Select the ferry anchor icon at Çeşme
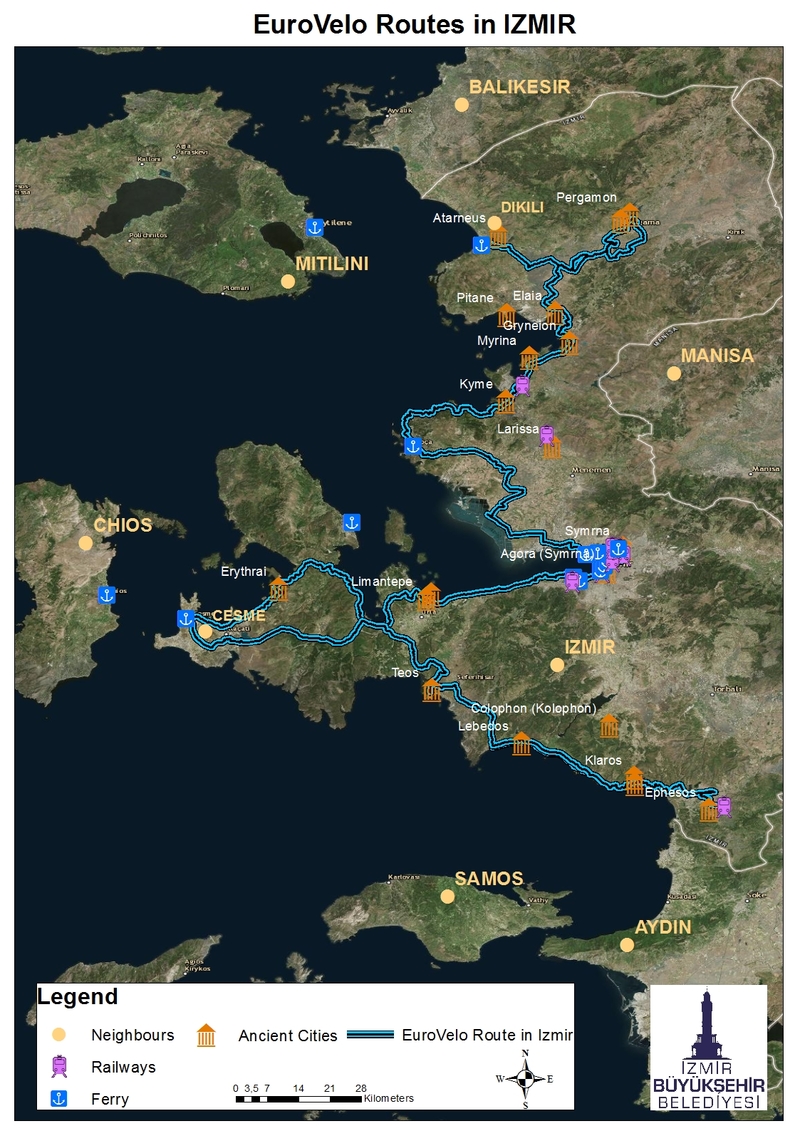 (185, 618)
